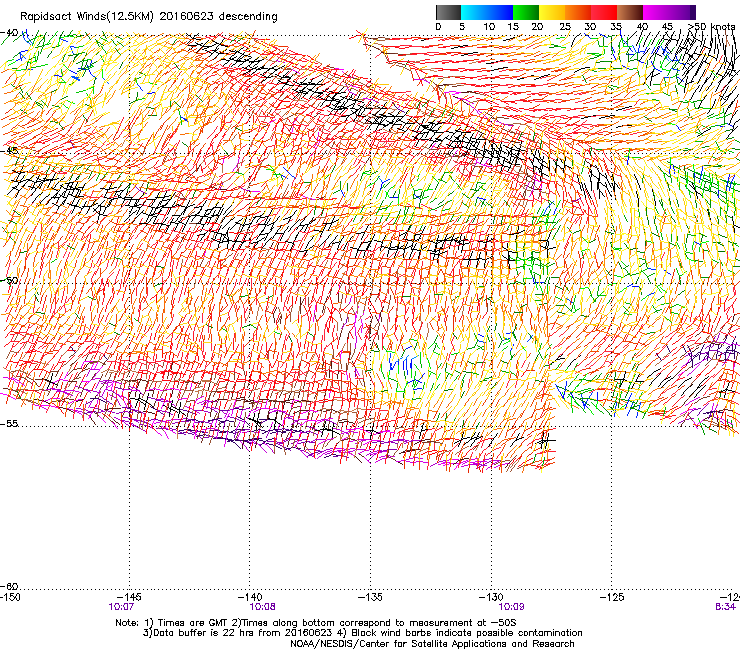Click the green 15-20 knots legend segment
The width and height of the screenshot is (740, 650).
pos(526,12)
